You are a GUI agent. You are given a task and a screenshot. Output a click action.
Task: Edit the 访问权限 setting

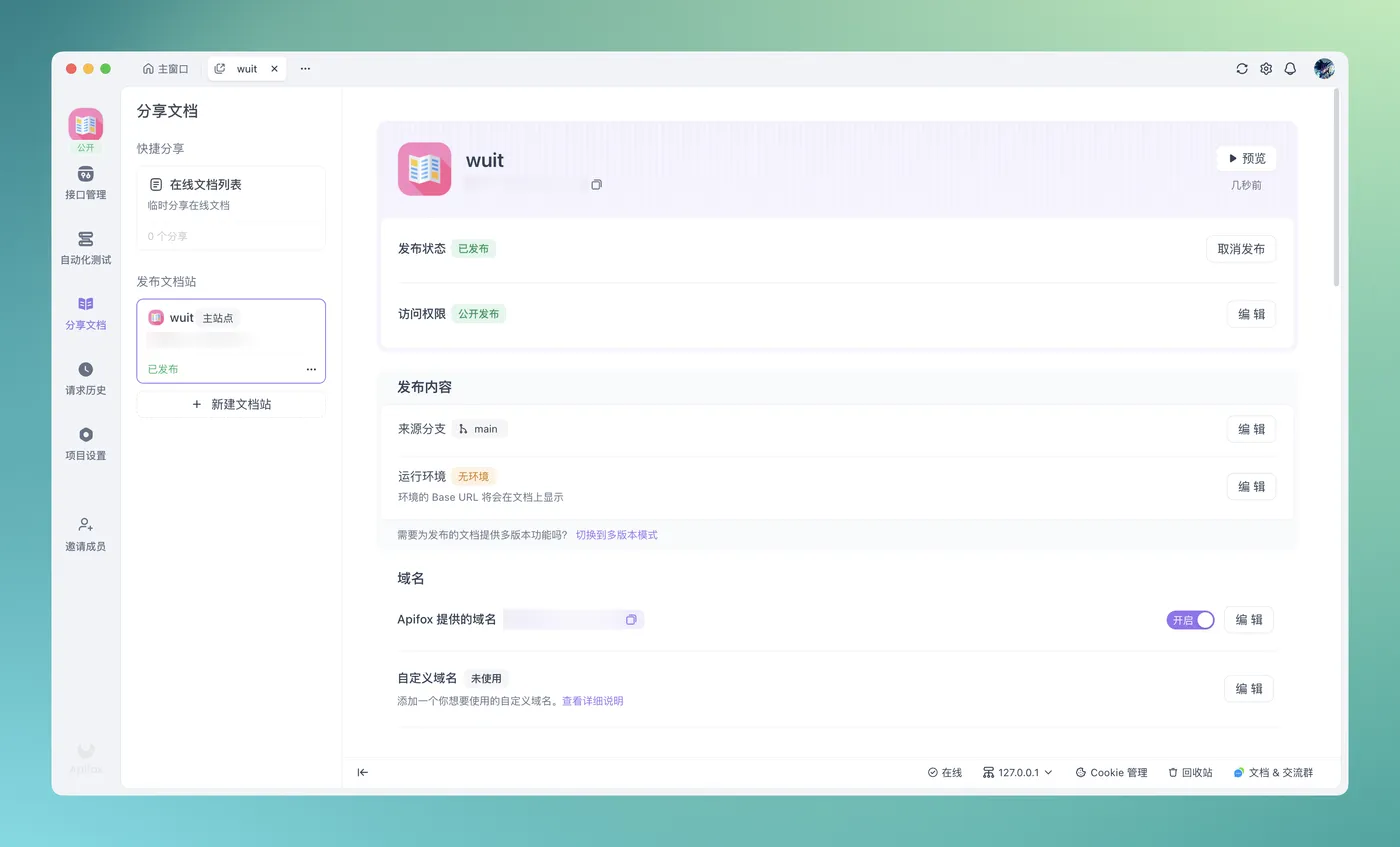pos(1251,314)
